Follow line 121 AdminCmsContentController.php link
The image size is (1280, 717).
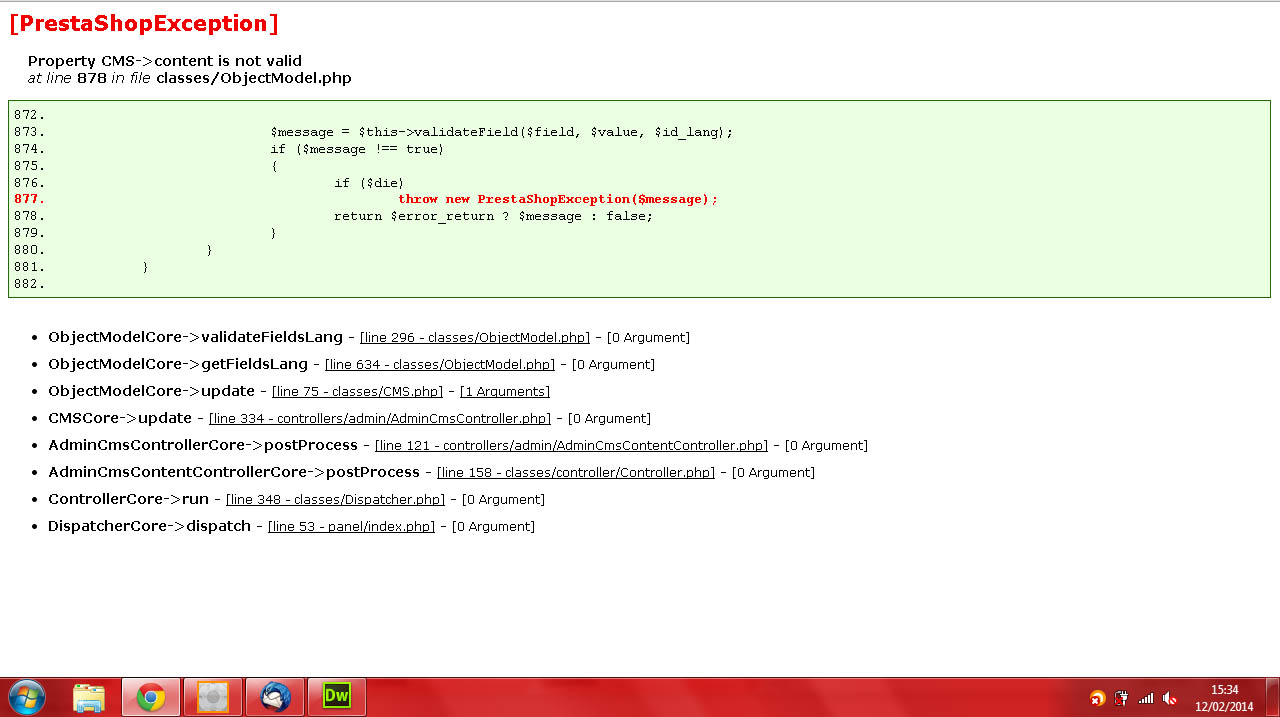coord(571,446)
